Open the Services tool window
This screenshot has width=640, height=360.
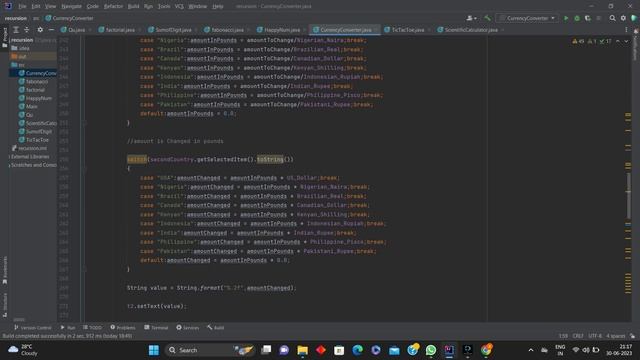(187, 327)
